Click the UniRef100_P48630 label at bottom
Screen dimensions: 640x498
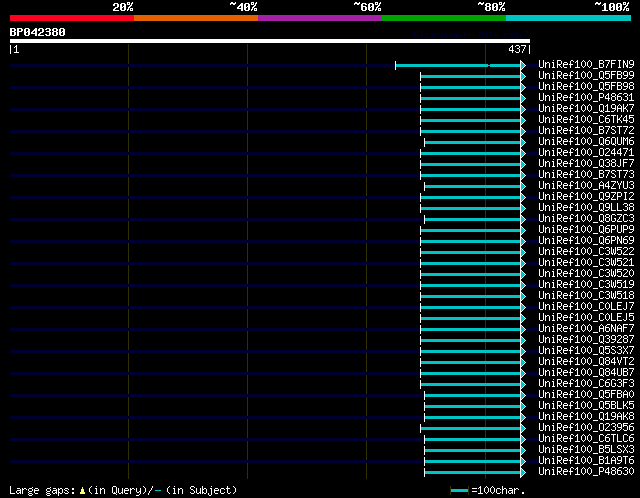[x=586, y=471]
